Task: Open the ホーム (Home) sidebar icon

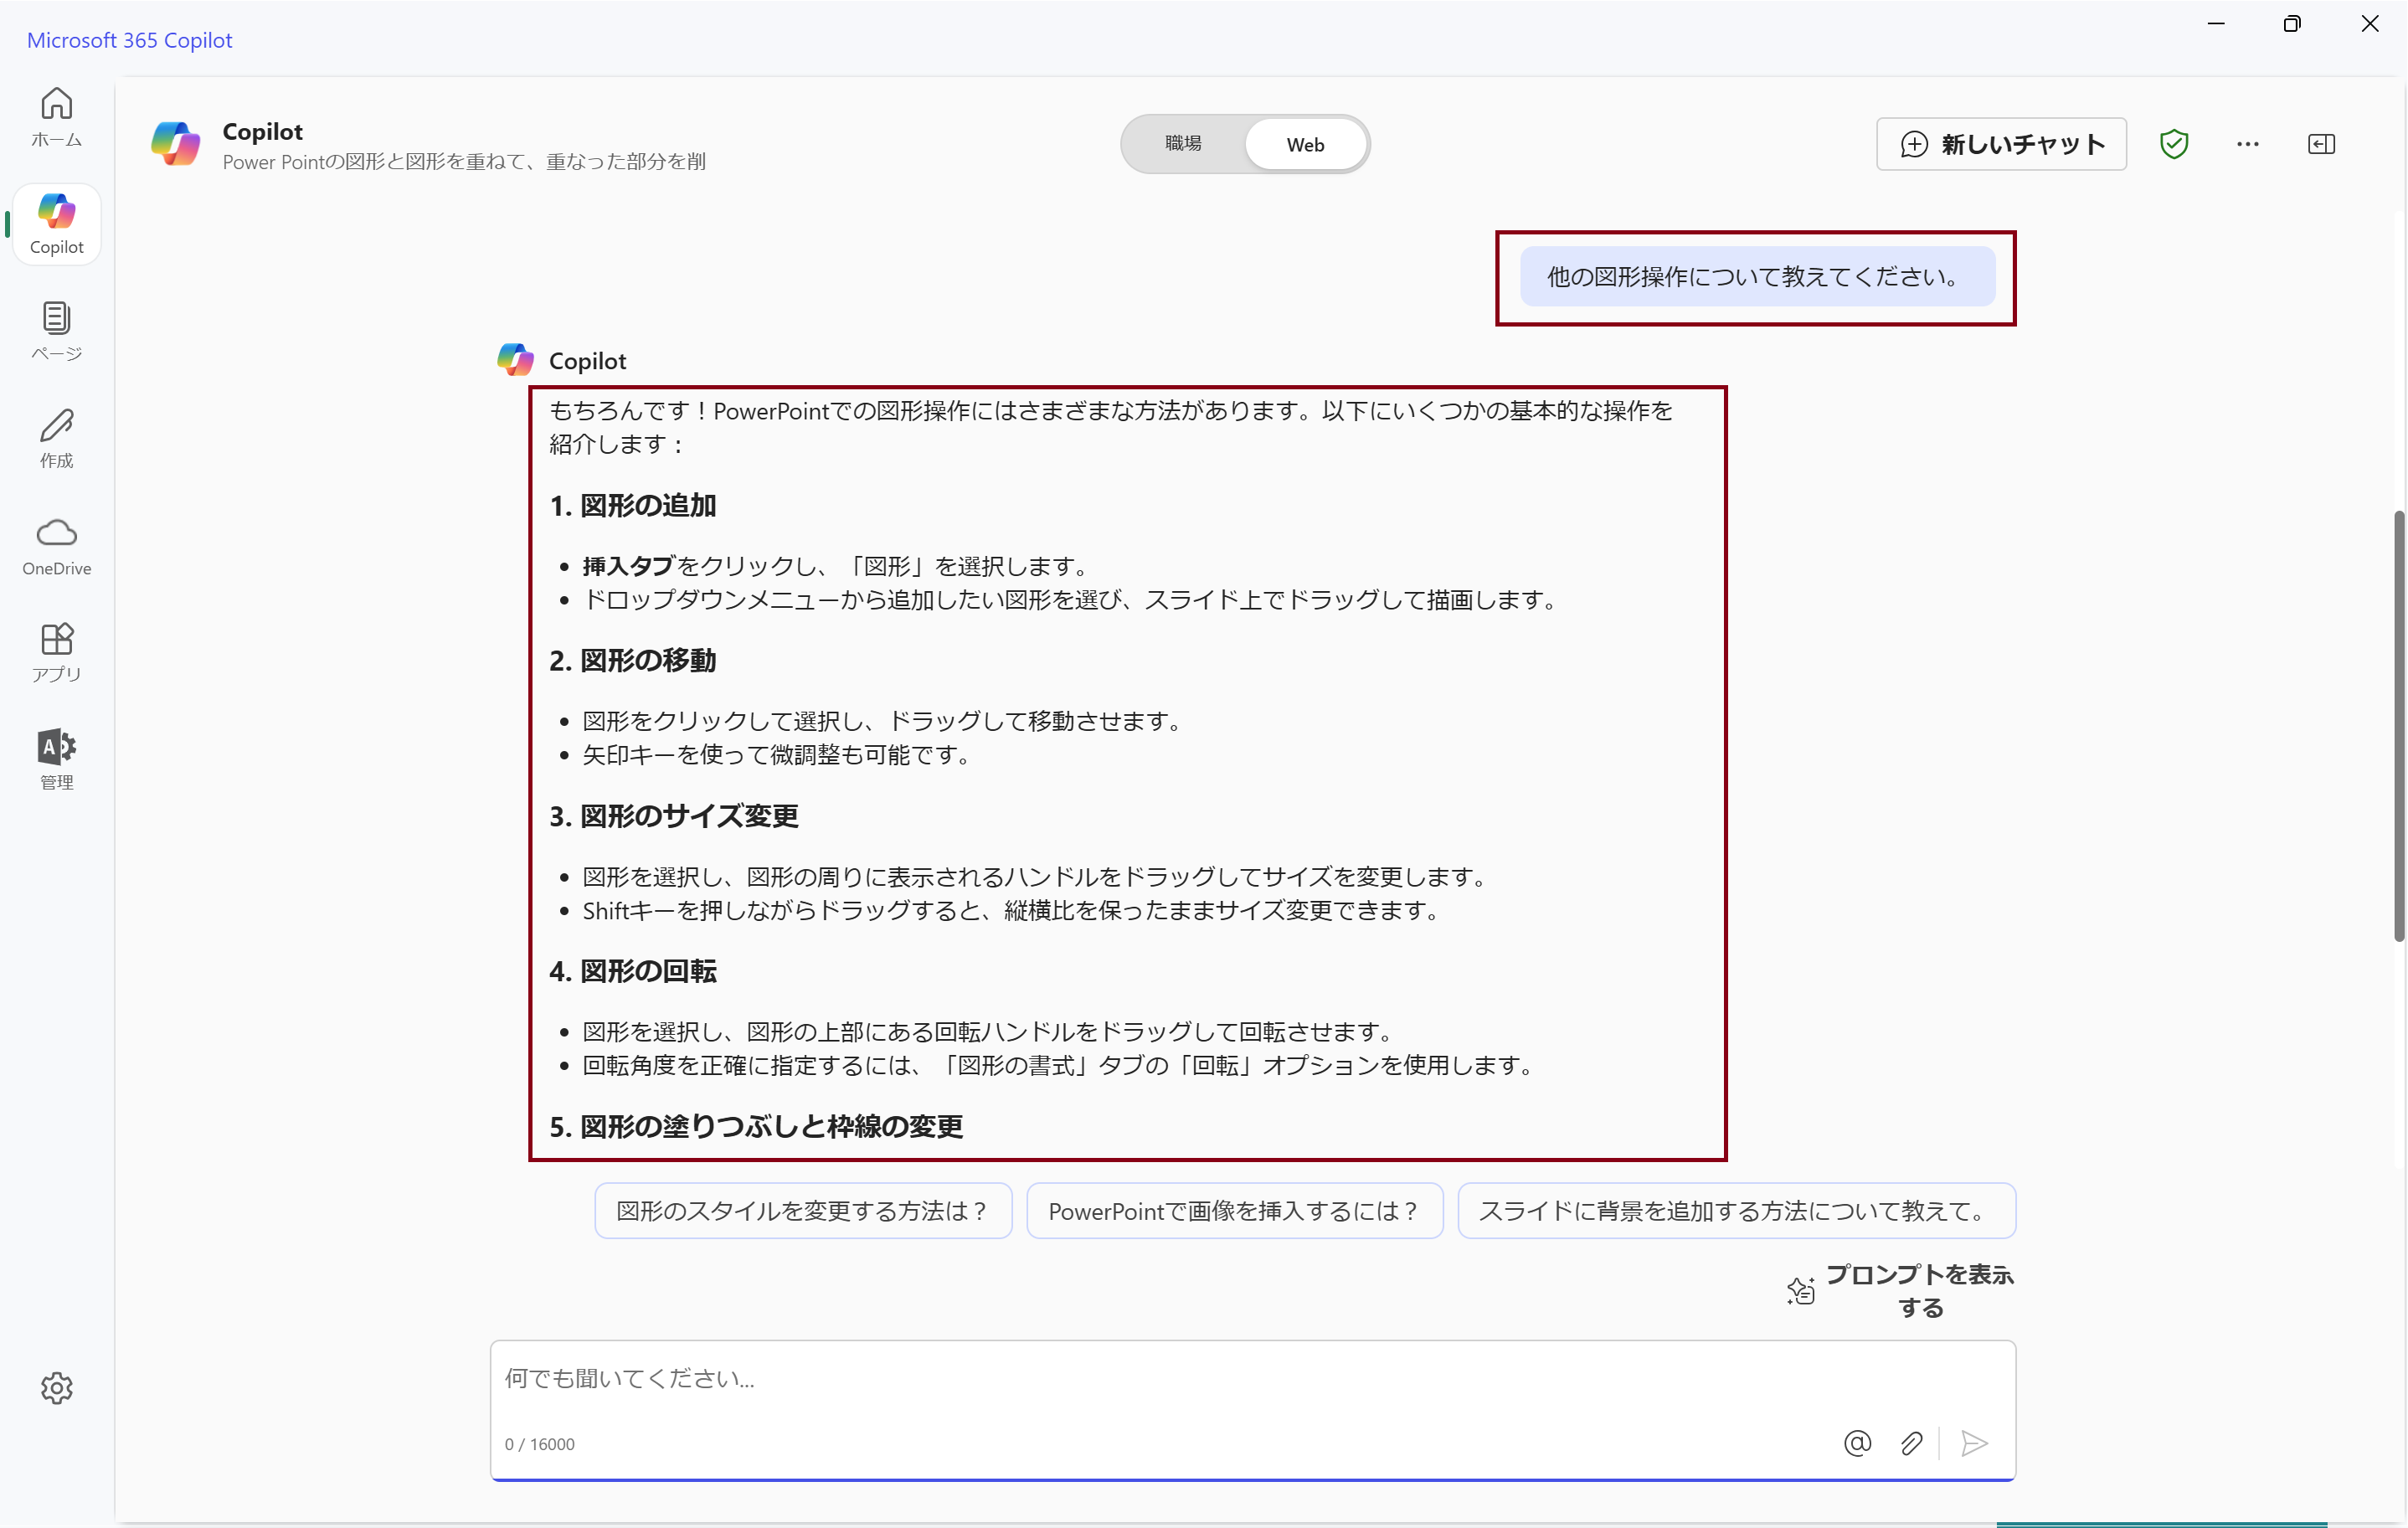Action: point(56,117)
